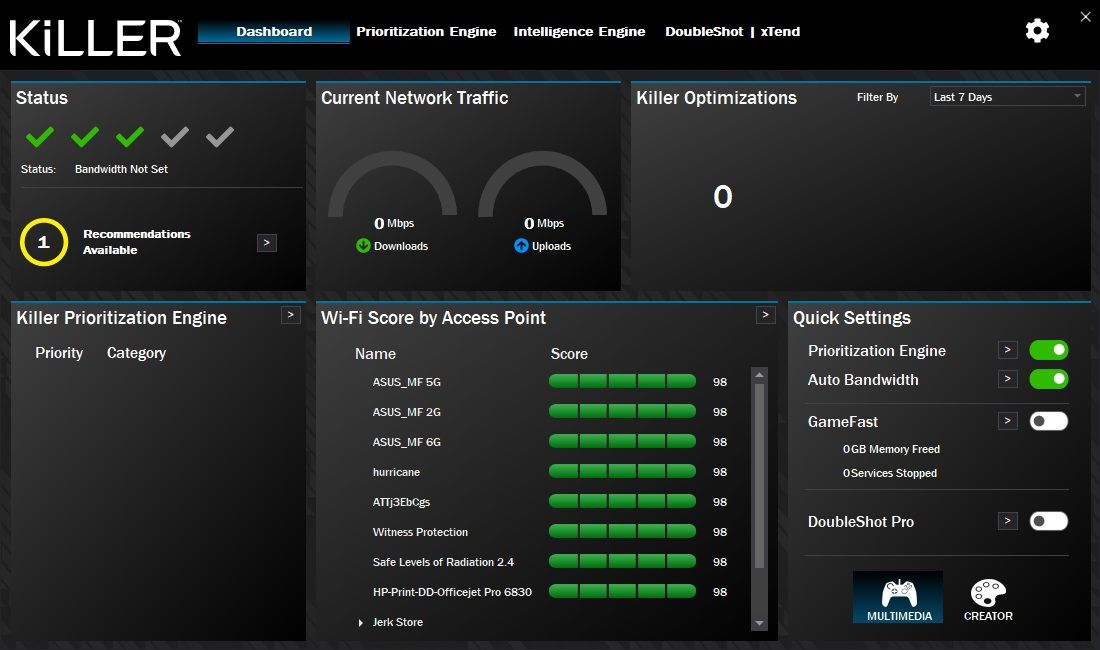Image resolution: width=1100 pixels, height=650 pixels.
Task: Click the Downloads traffic gauge
Action: pos(393,184)
